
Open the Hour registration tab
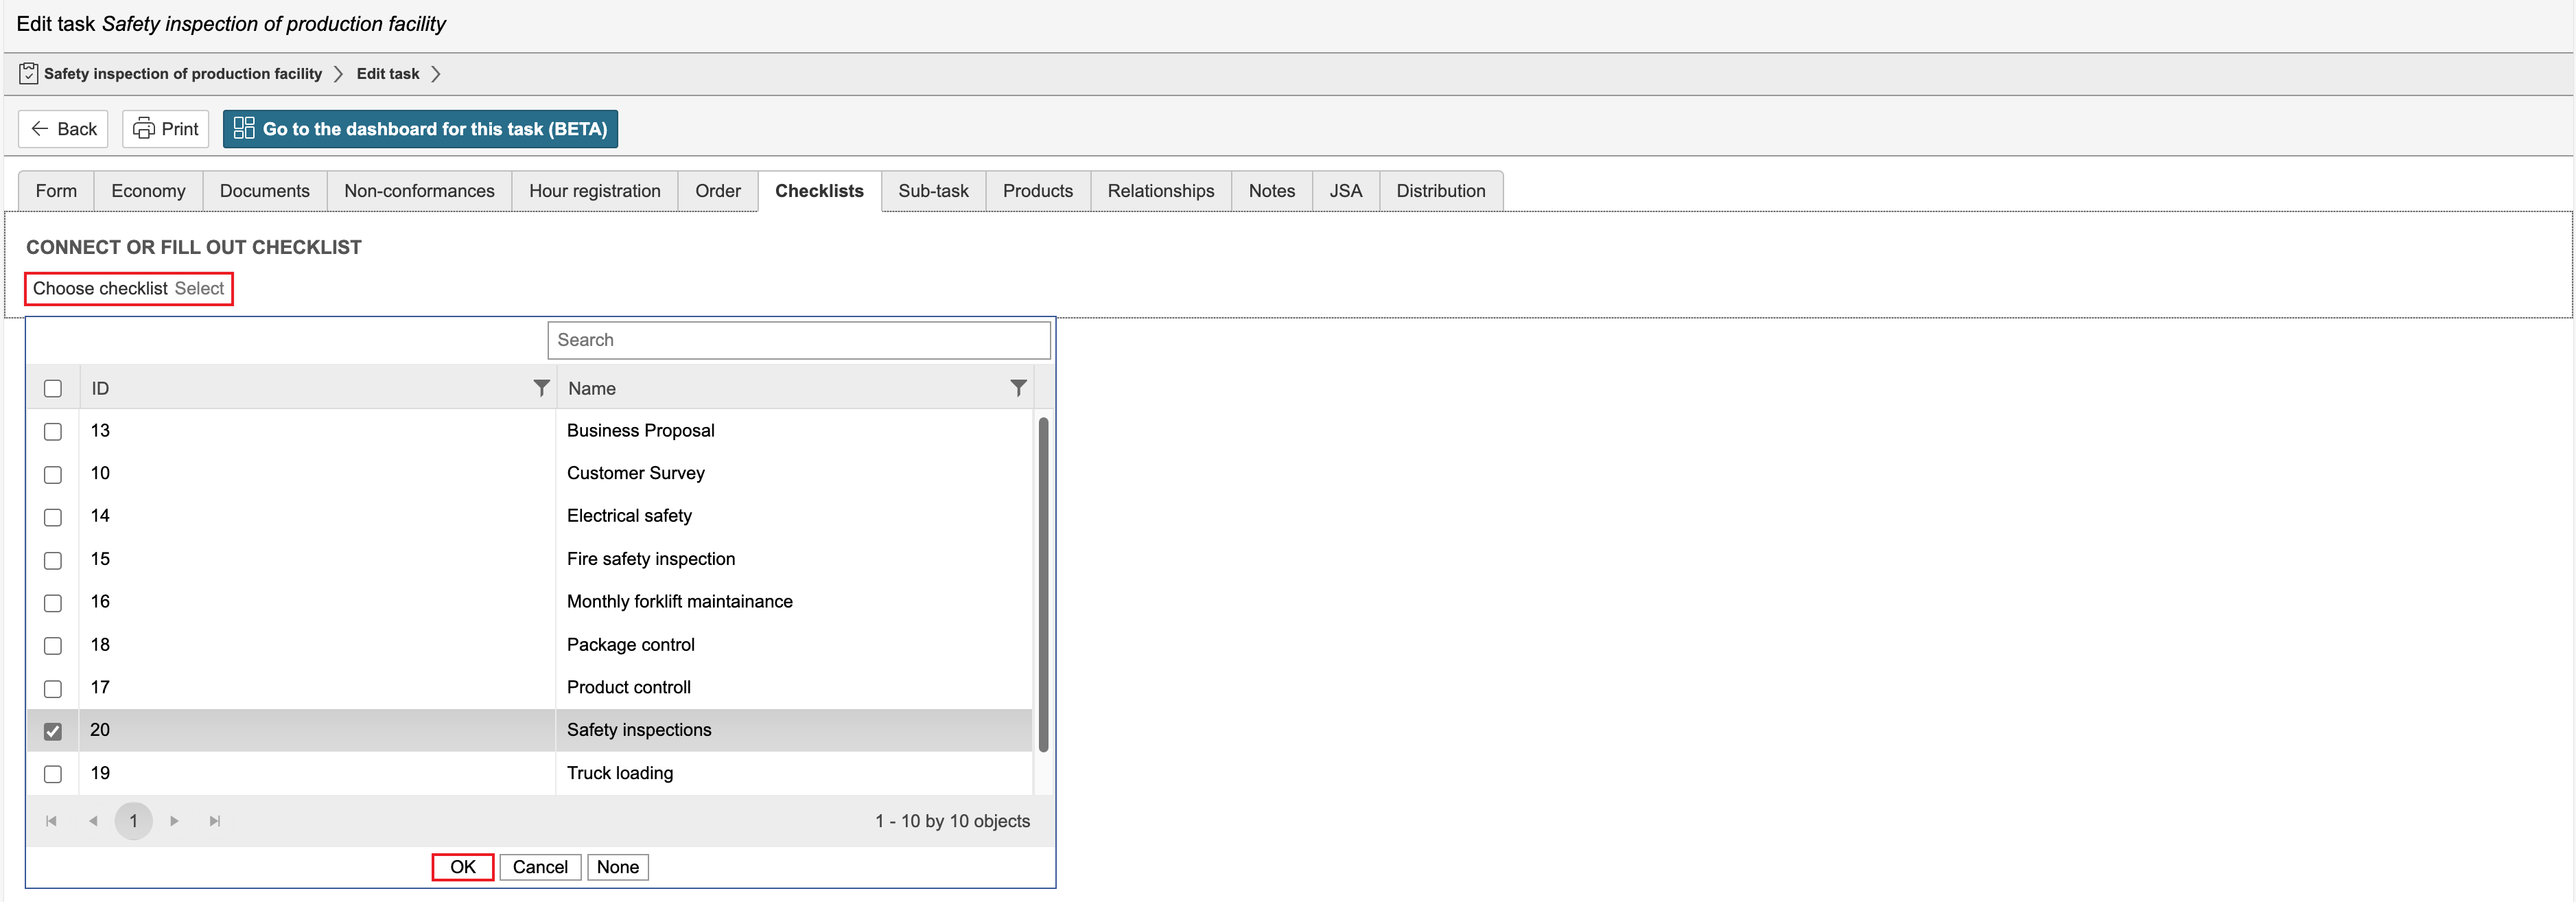point(594,191)
